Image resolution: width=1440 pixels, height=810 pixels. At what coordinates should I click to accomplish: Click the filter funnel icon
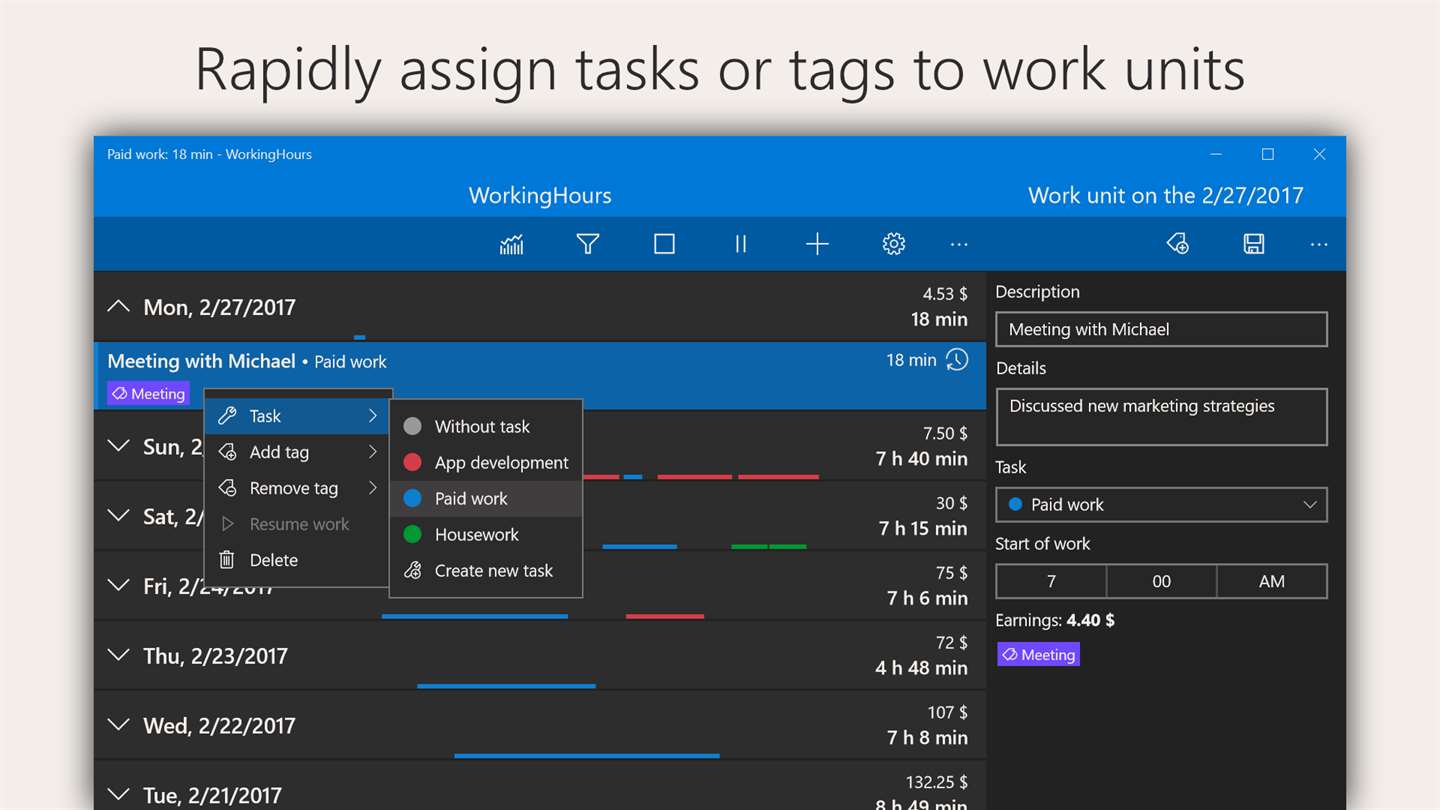tap(588, 244)
